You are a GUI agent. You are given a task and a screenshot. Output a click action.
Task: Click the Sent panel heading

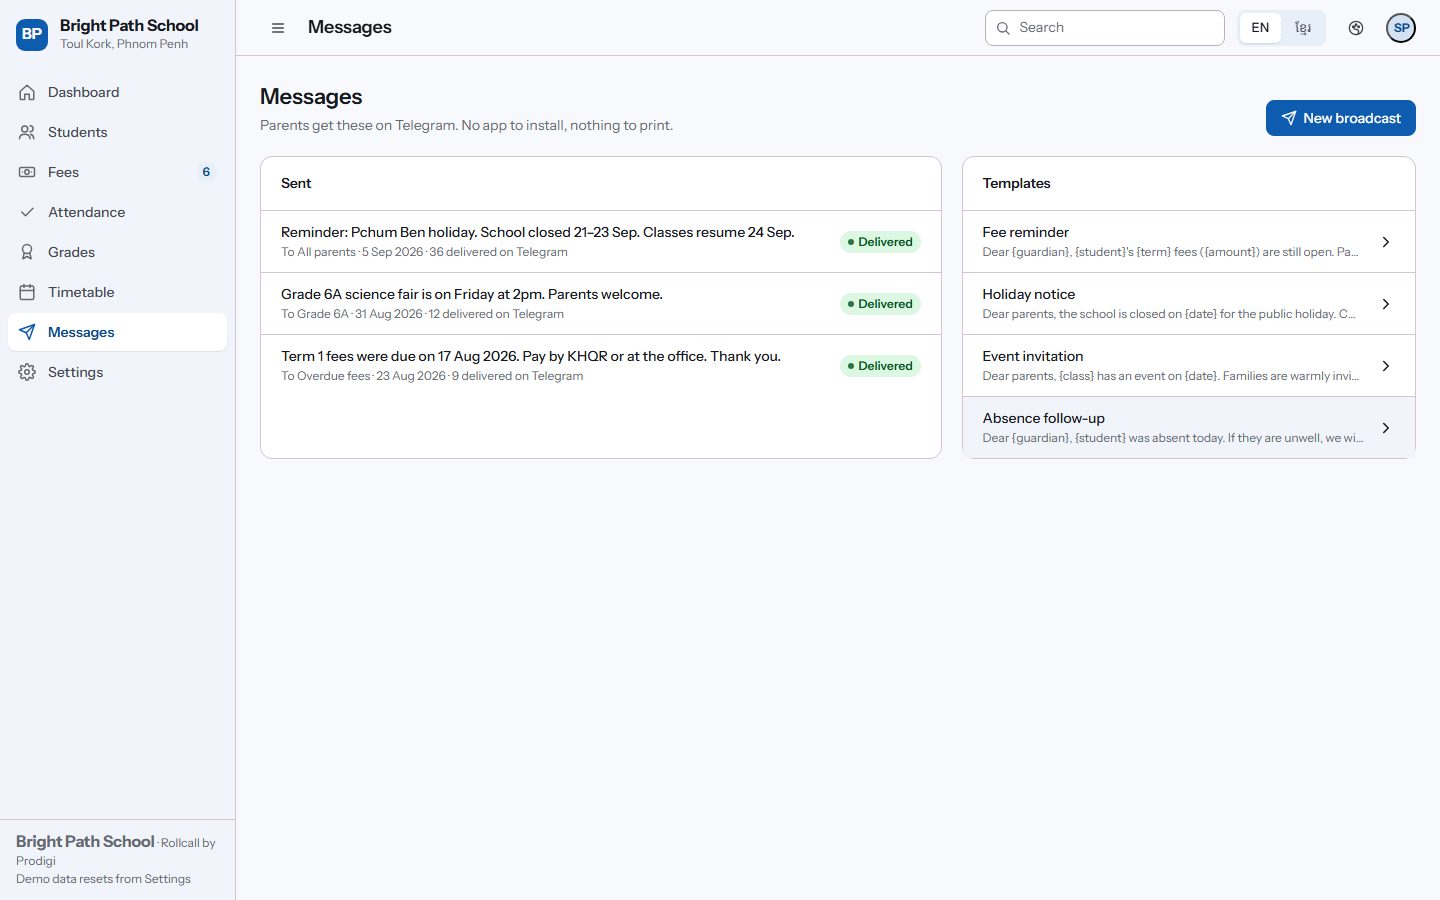296,183
